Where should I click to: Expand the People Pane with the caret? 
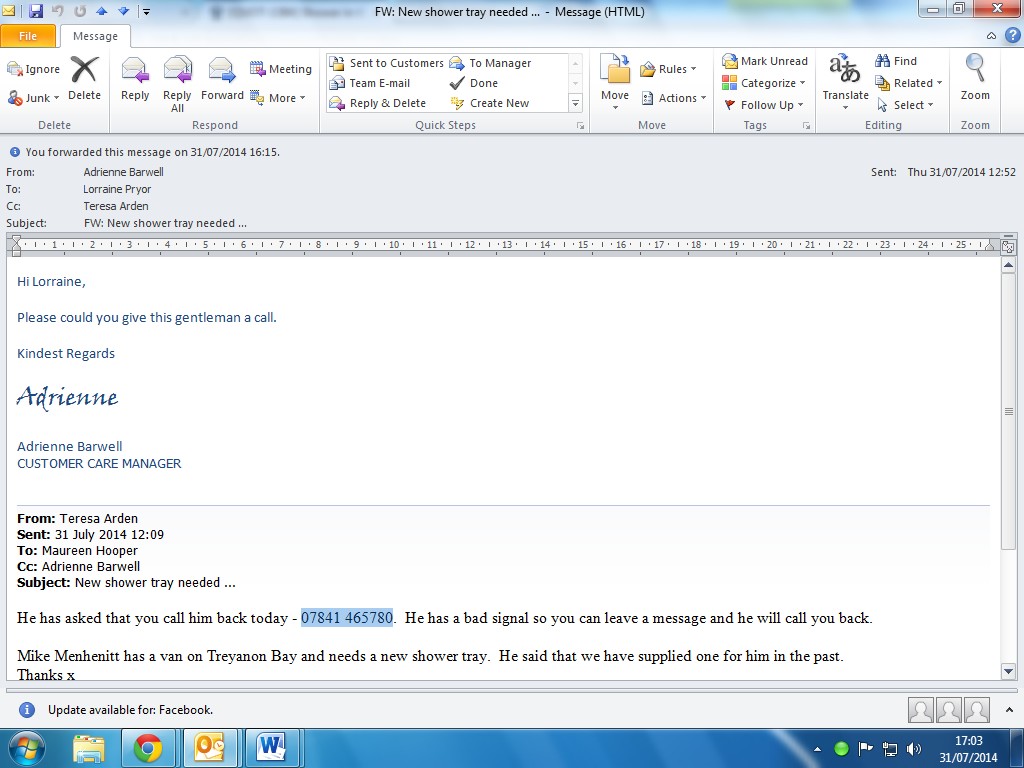point(1009,710)
